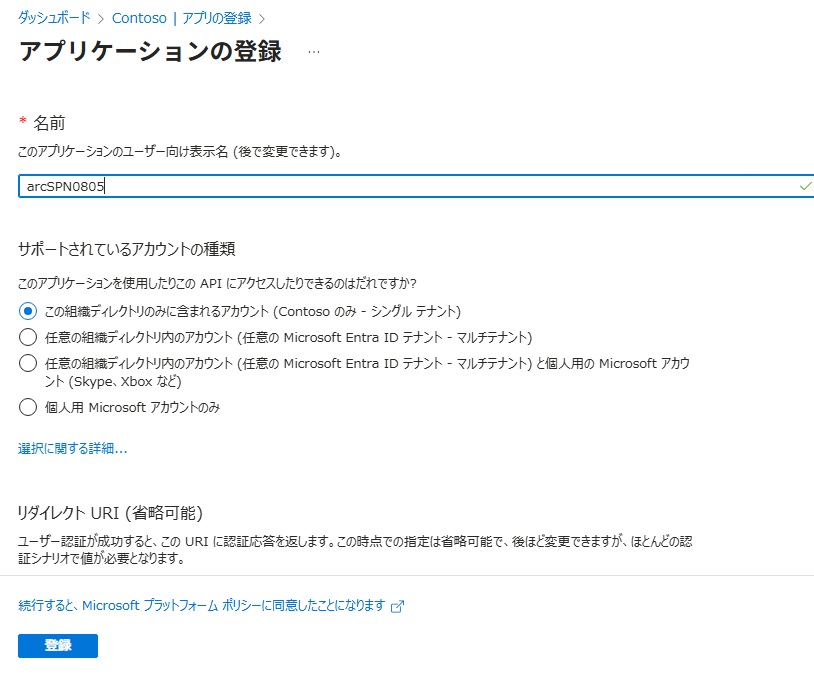Click the ユーザー認証が成功すると redirect description text
The image size is (814, 675).
tap(355, 550)
